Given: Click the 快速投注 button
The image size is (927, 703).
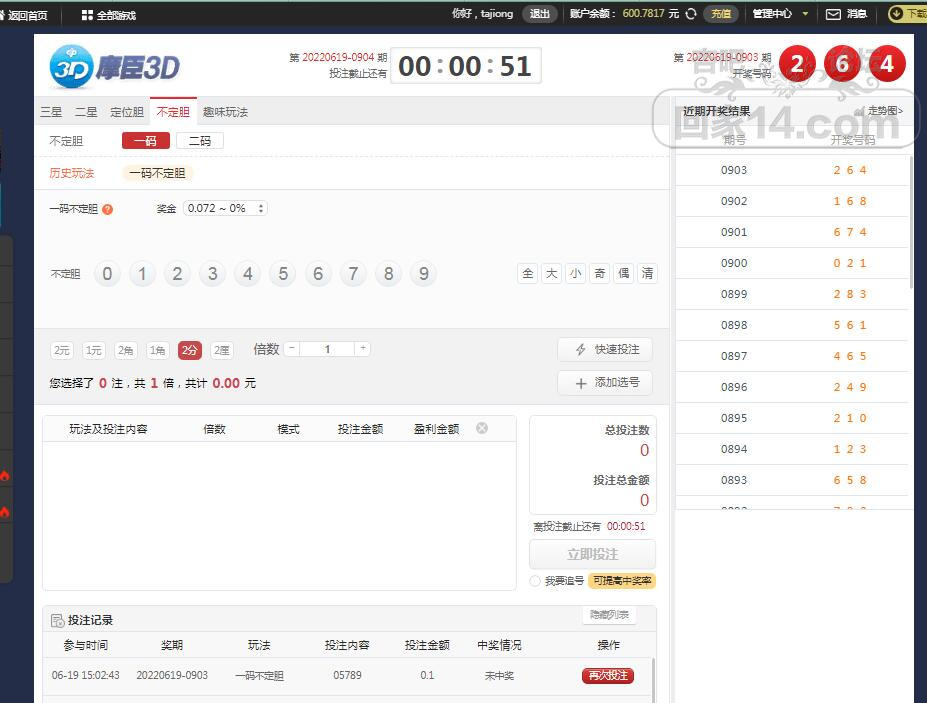Looking at the screenshot, I should [x=605, y=349].
